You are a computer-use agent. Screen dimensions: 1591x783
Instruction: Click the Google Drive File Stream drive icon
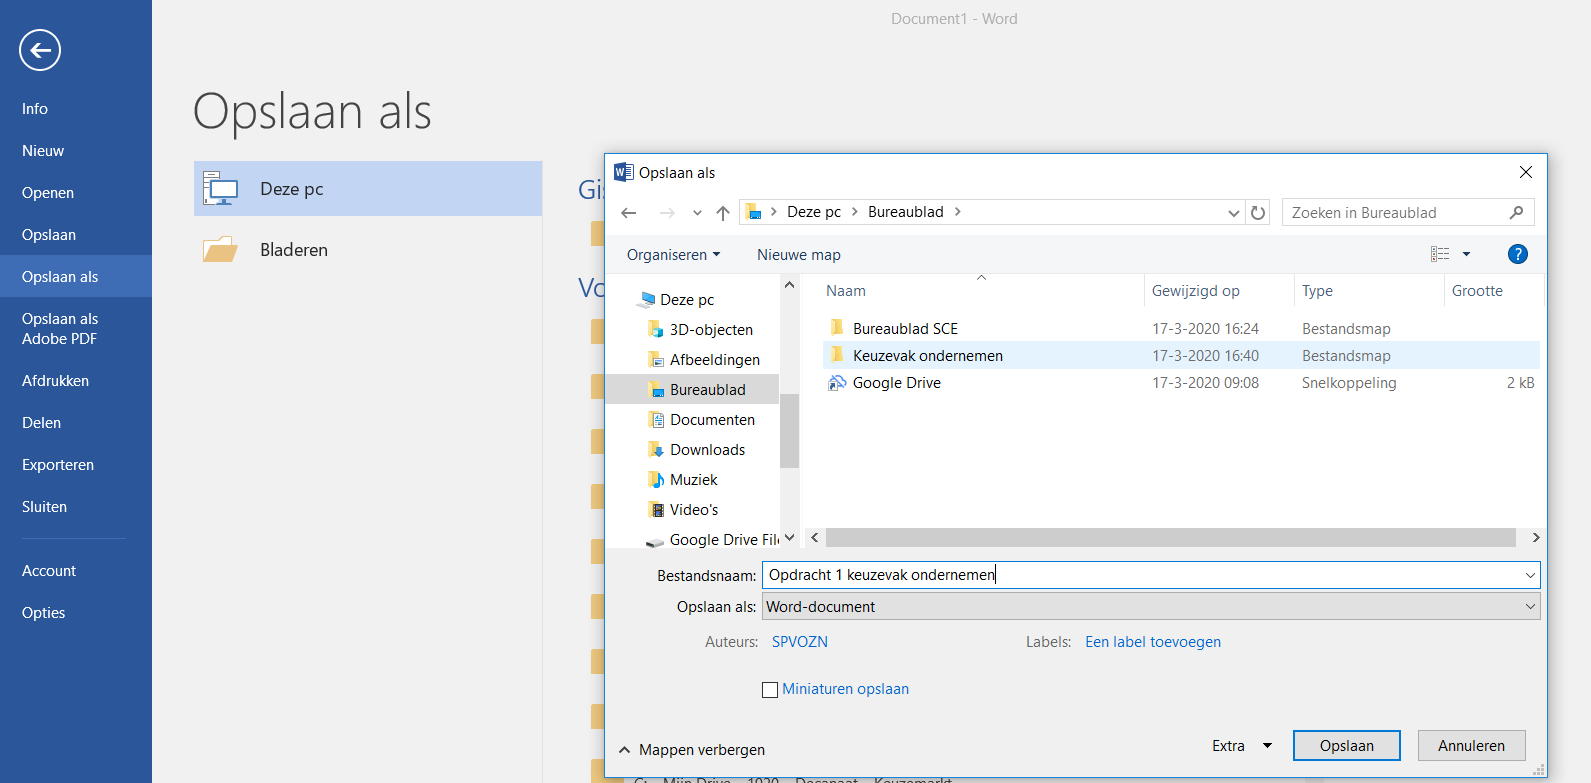(655, 541)
